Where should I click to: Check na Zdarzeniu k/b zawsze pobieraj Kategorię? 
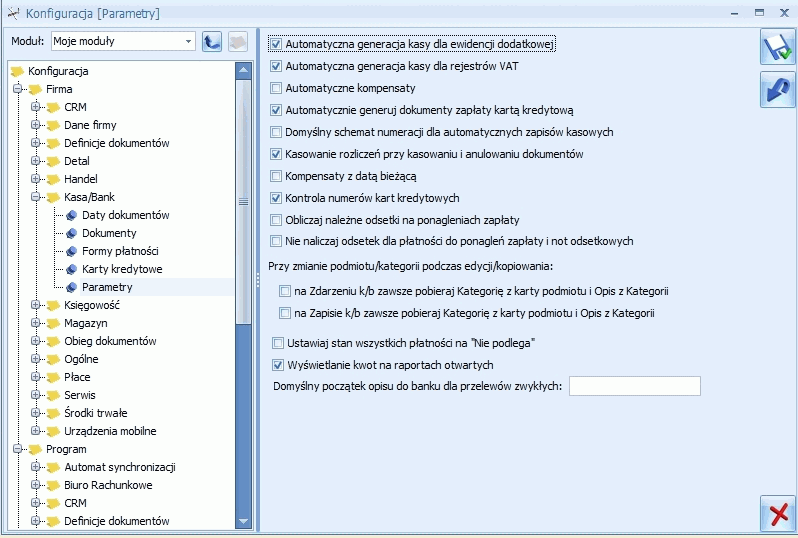coord(285,291)
